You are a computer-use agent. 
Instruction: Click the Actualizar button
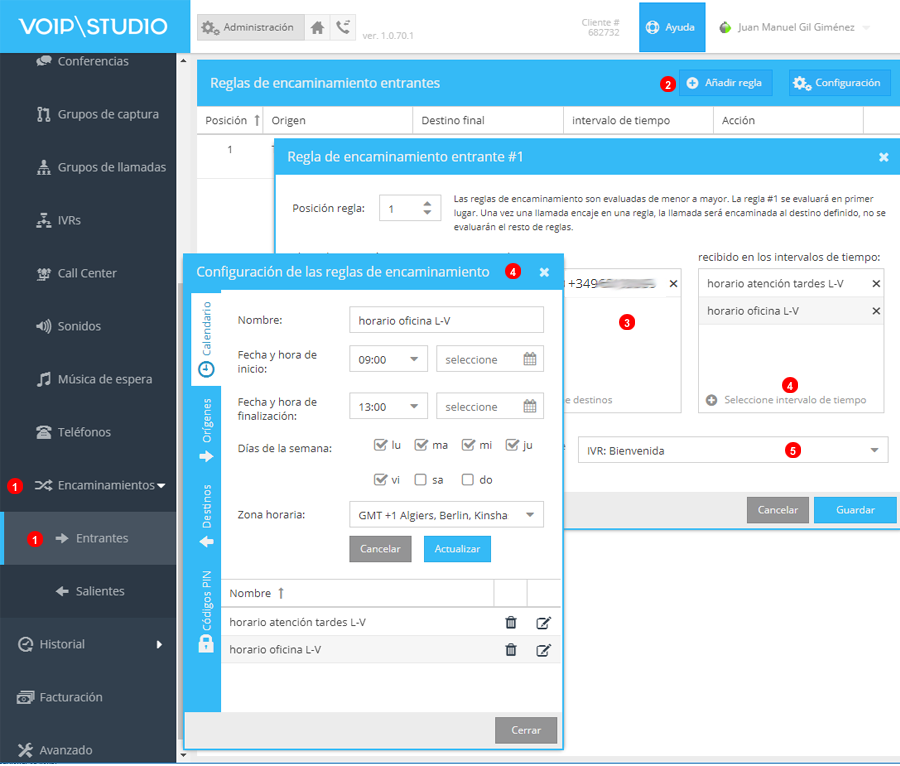(x=457, y=549)
